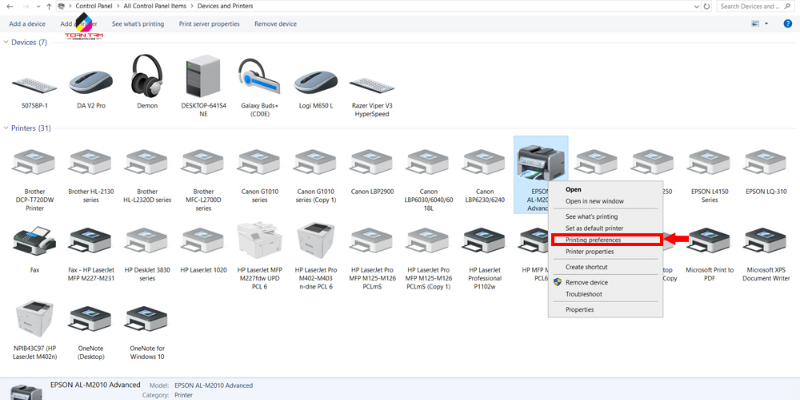Select the Razer Viper V3 HyperSpeed icon
Viewport: 800px width, 400px height.
pos(372,85)
